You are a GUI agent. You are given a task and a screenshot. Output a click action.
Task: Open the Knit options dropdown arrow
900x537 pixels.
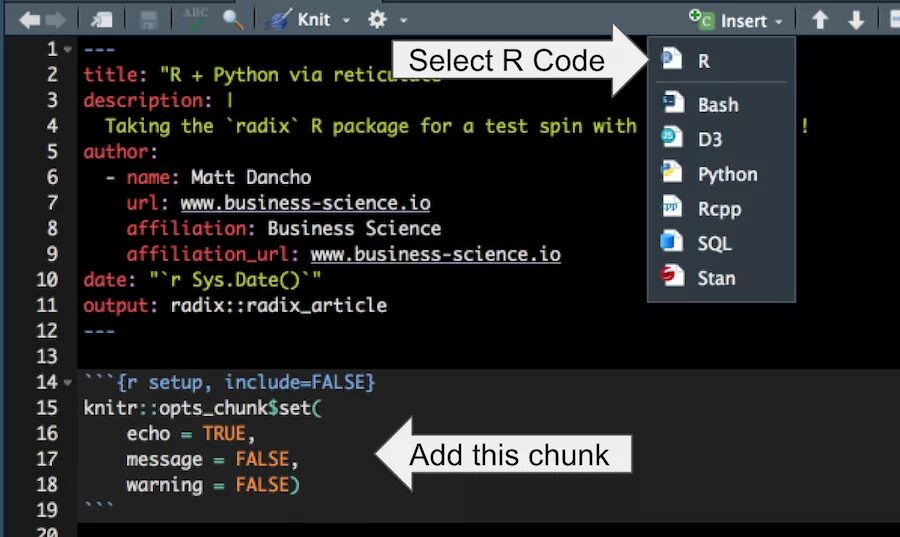click(x=346, y=21)
